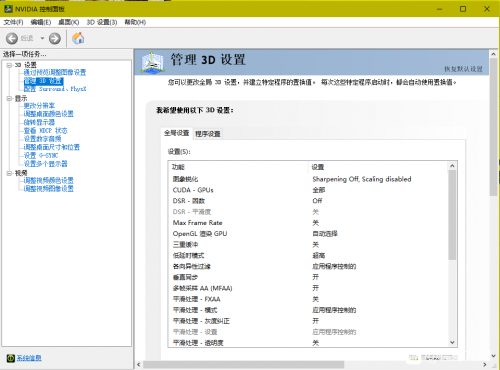Click the 系统信息 link
The height and width of the screenshot is (370, 500).
tap(29, 358)
